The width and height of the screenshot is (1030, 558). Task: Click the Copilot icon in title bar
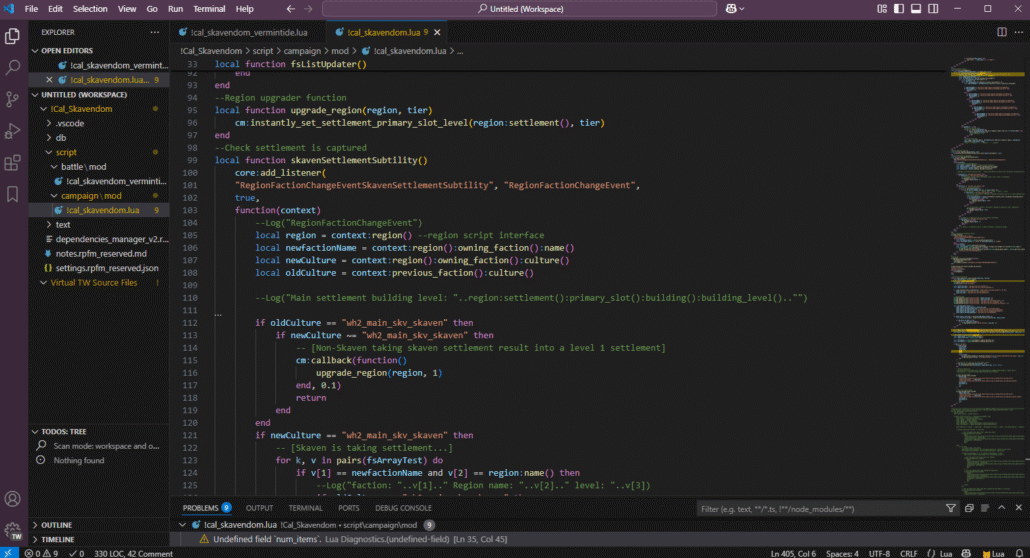730,9
